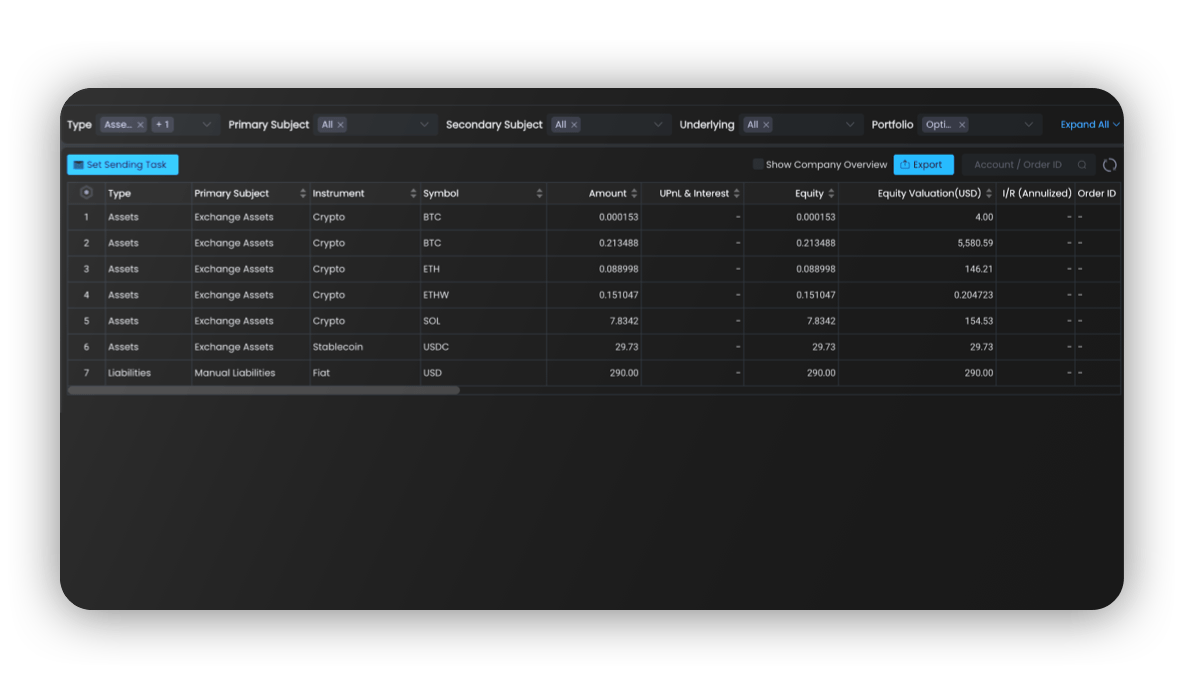
Task: Enable the Show Company Overview checkbox
Action: pos(758,165)
